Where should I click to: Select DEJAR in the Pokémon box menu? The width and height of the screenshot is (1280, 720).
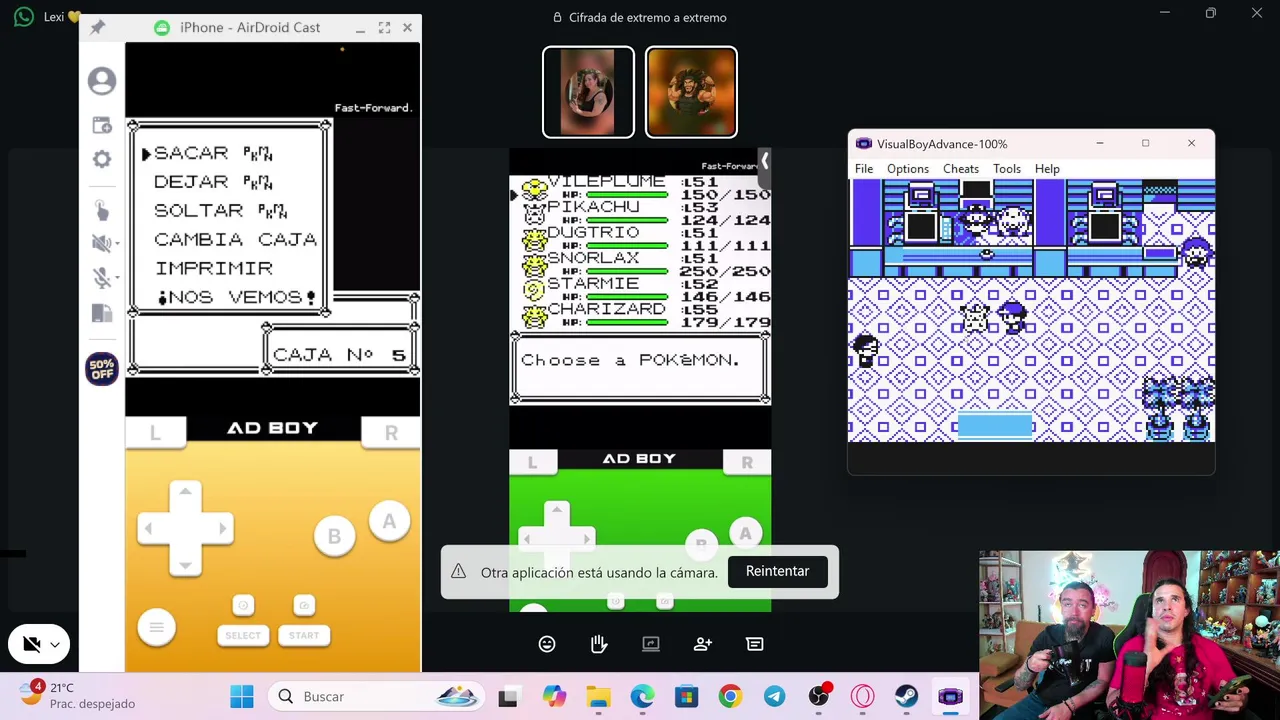213,182
